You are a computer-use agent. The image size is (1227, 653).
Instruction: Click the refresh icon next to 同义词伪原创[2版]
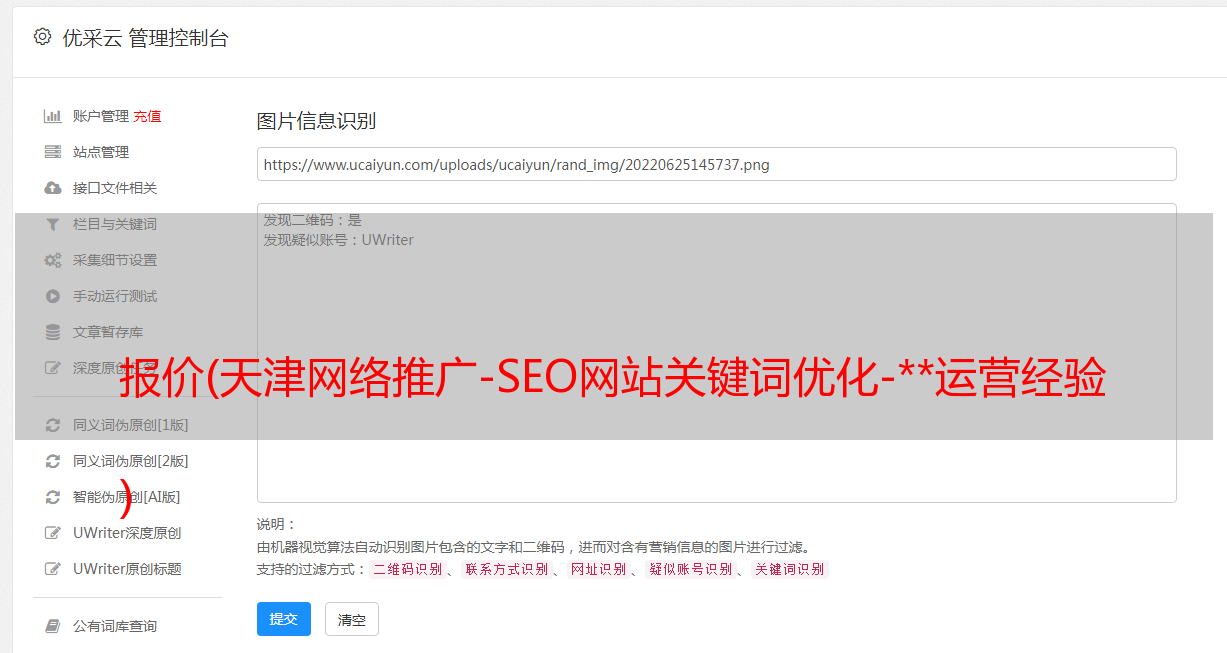53,461
